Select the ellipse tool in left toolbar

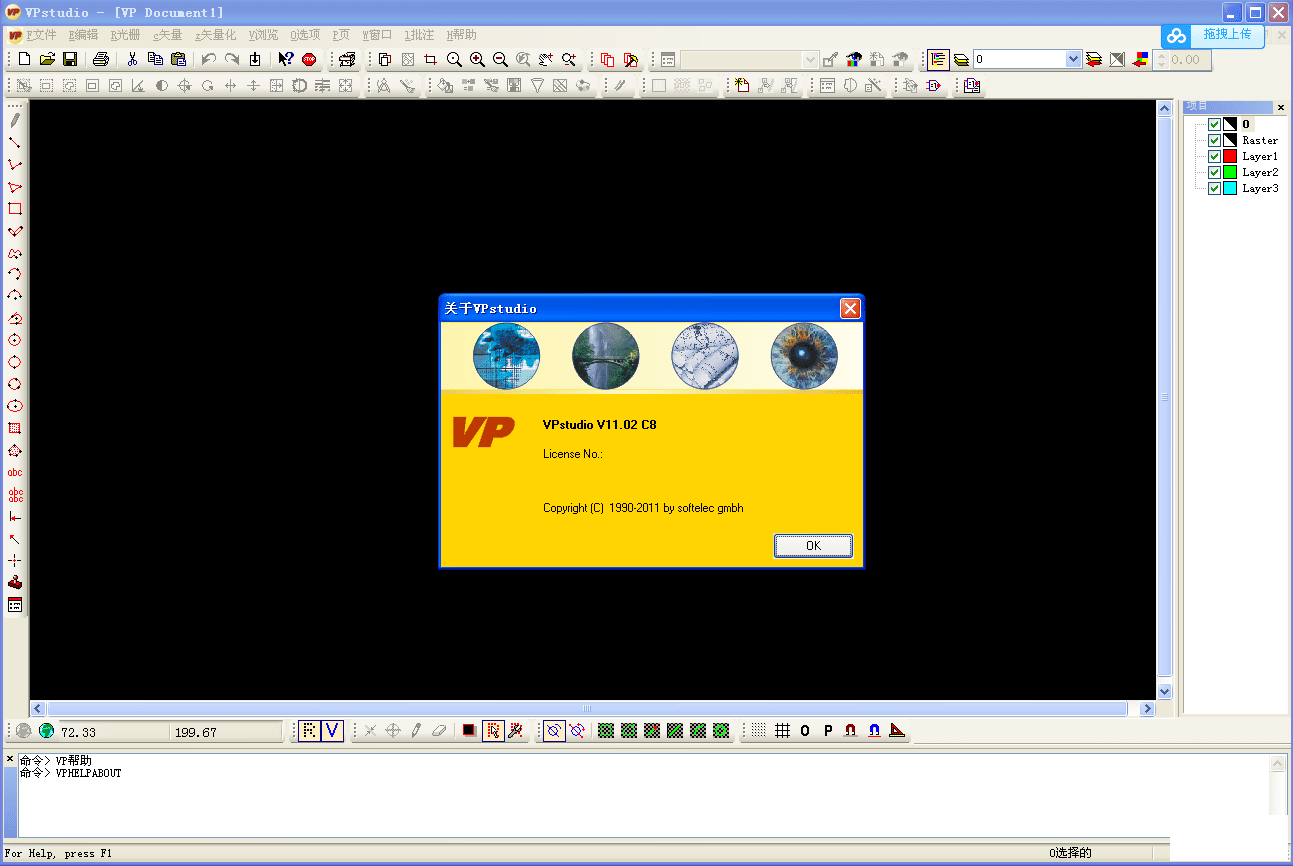pyautogui.click(x=15, y=406)
